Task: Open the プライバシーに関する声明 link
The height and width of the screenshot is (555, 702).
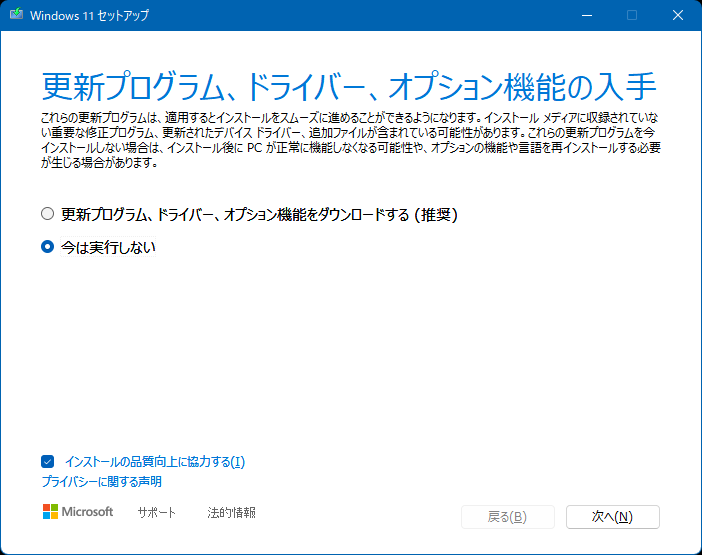Action: click(102, 482)
